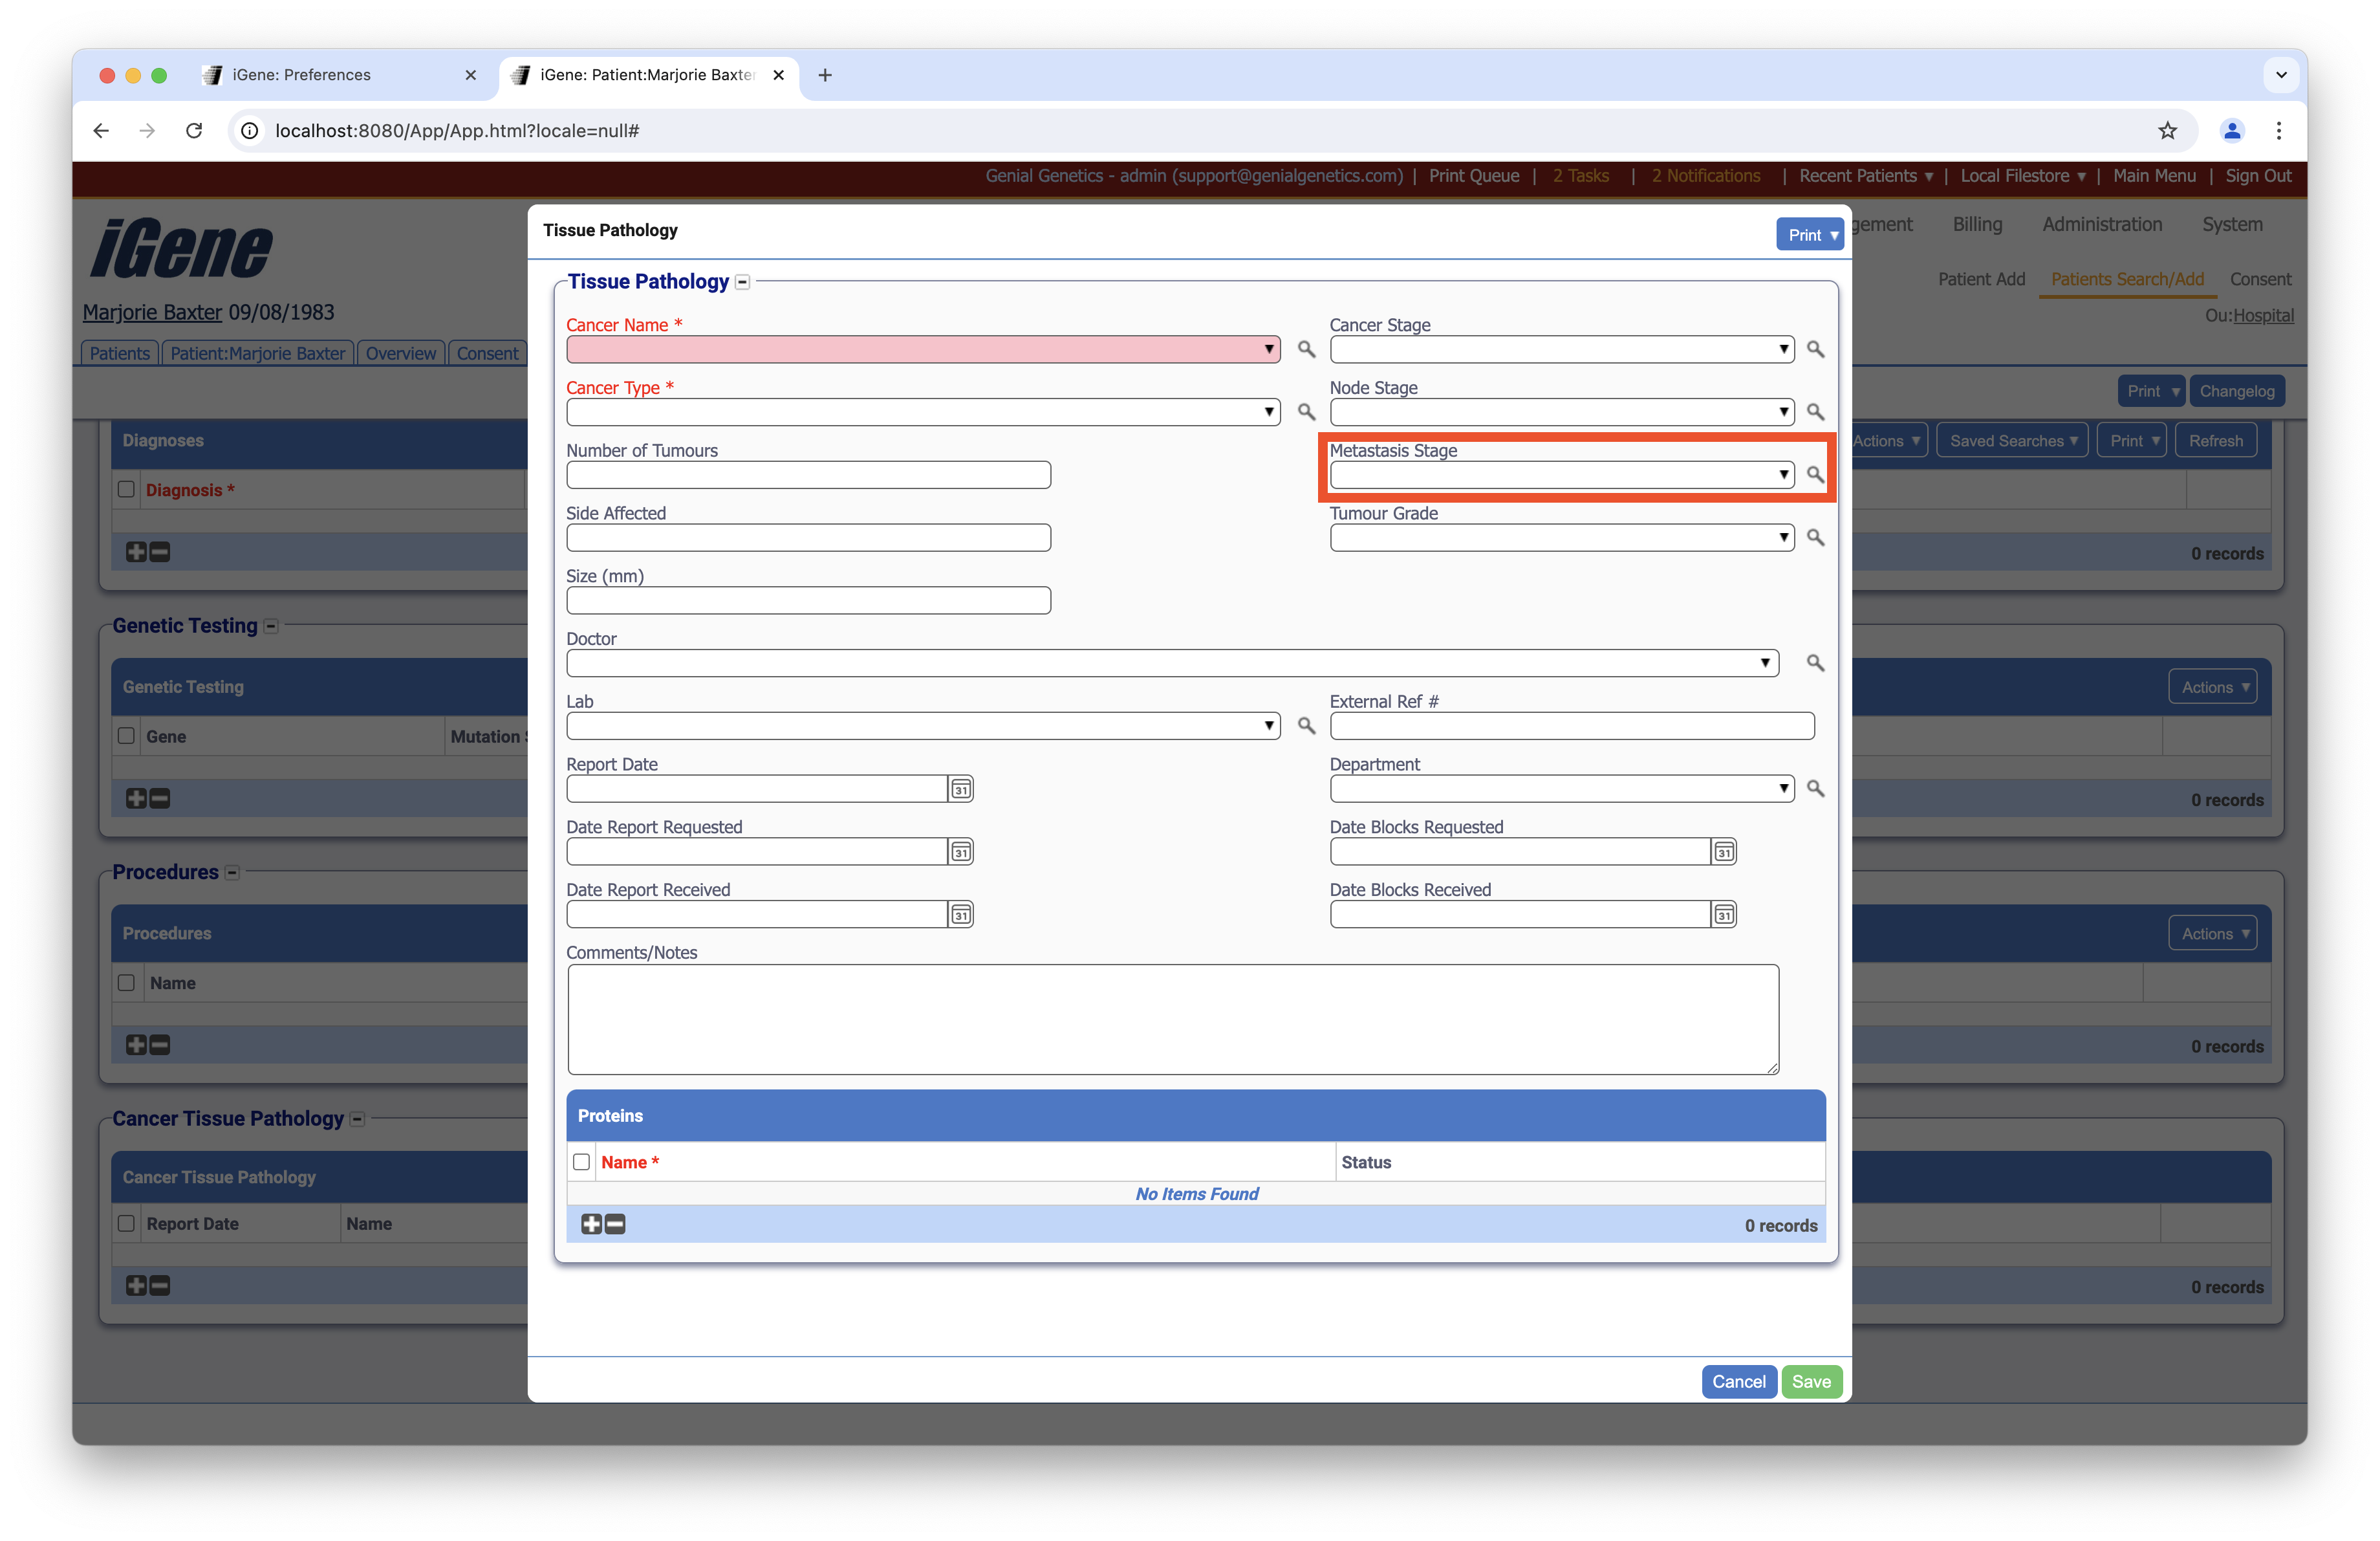Click the search icon beside Cancer Name

(1306, 349)
